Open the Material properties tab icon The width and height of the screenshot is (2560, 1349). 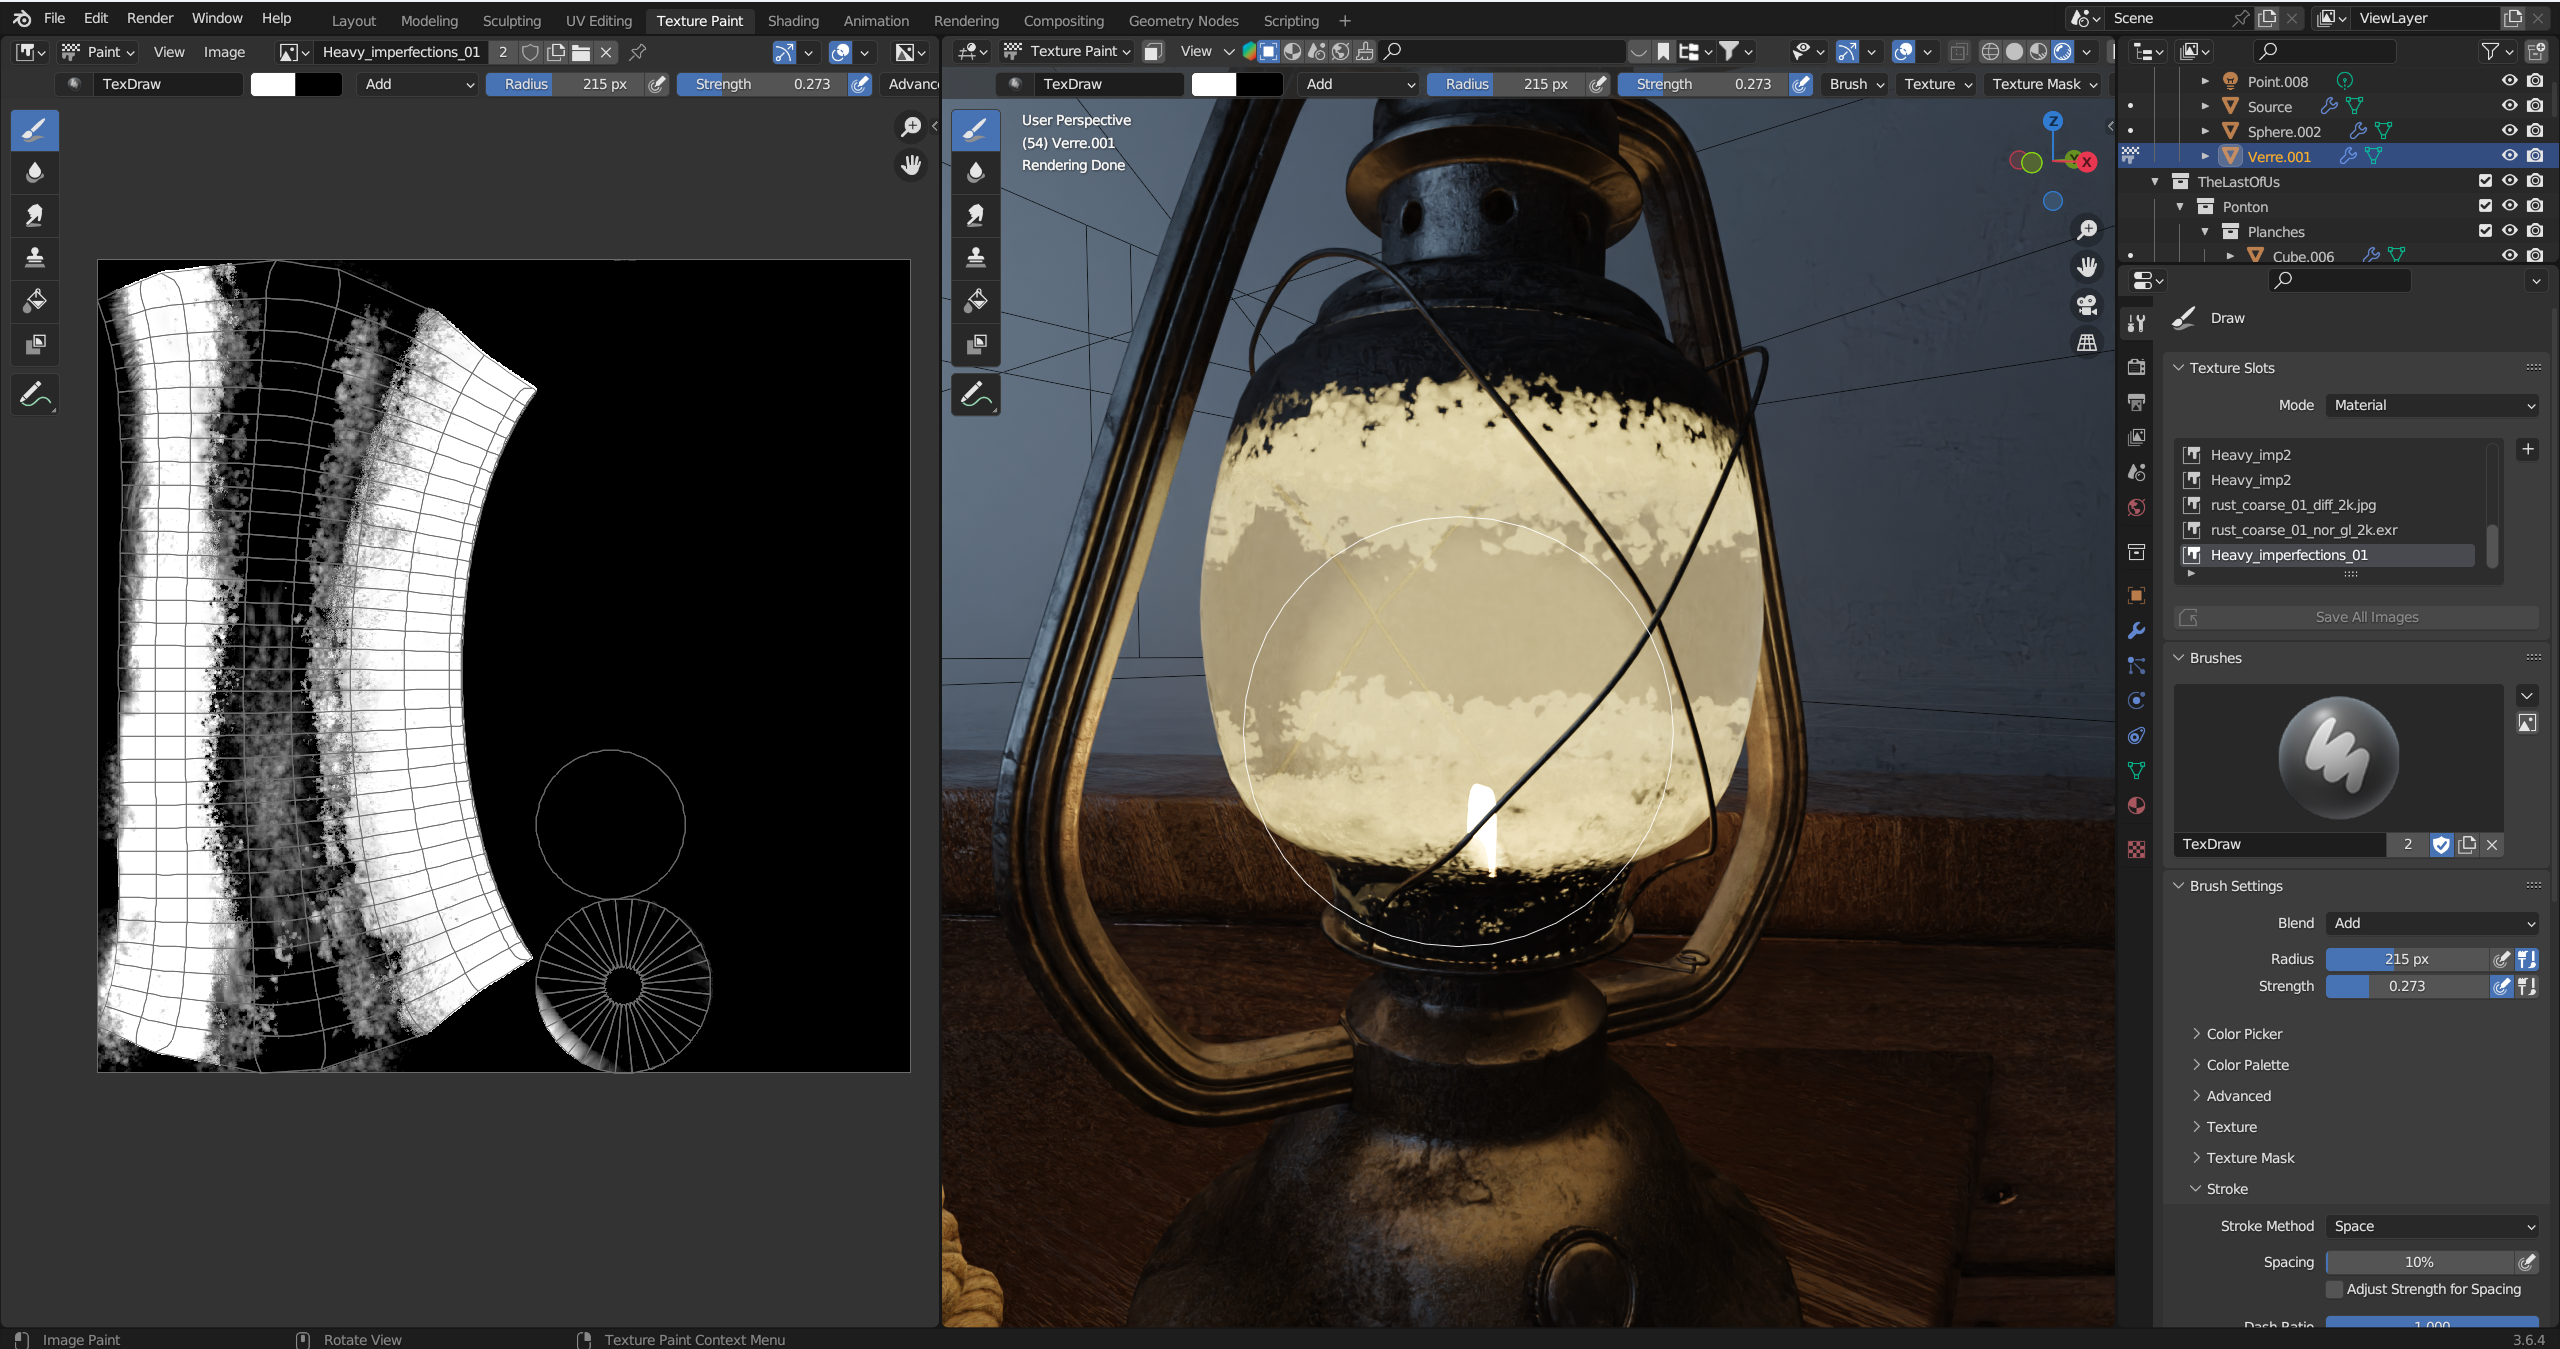[2137, 806]
